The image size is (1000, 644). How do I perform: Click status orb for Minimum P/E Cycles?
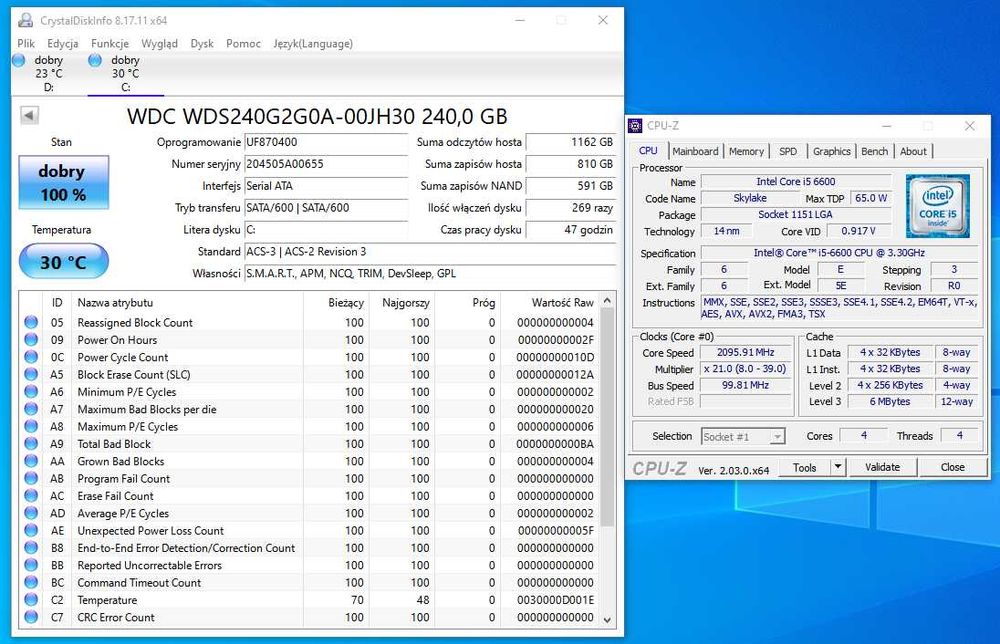point(31,392)
